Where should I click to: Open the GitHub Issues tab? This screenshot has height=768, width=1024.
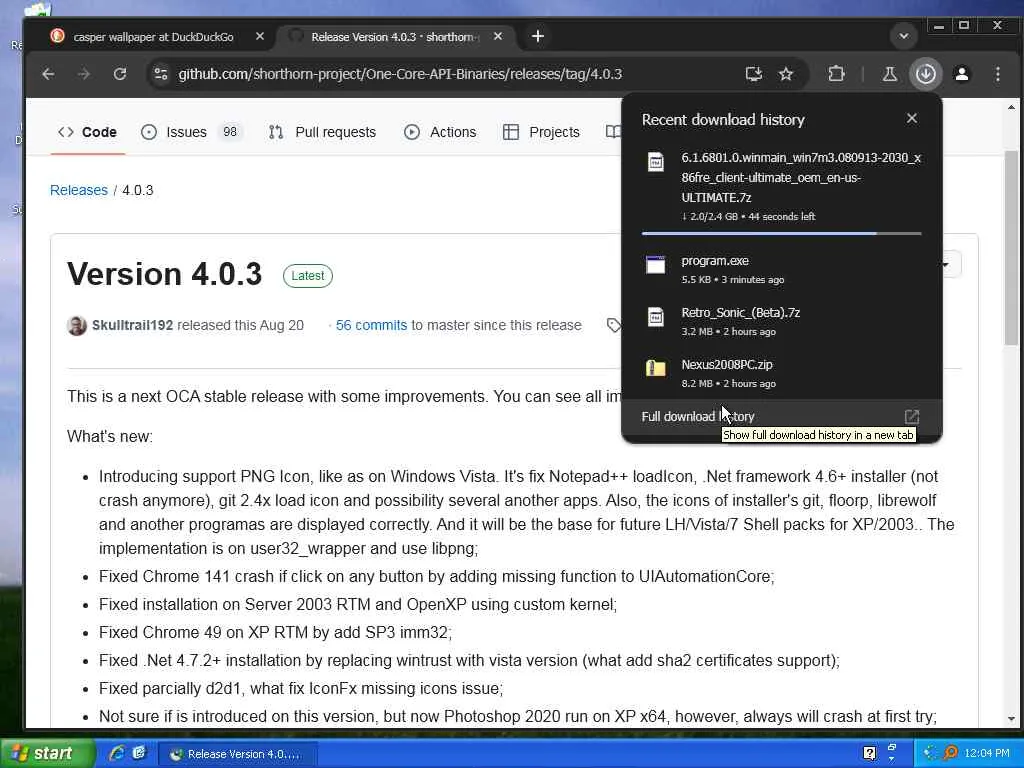[191, 132]
